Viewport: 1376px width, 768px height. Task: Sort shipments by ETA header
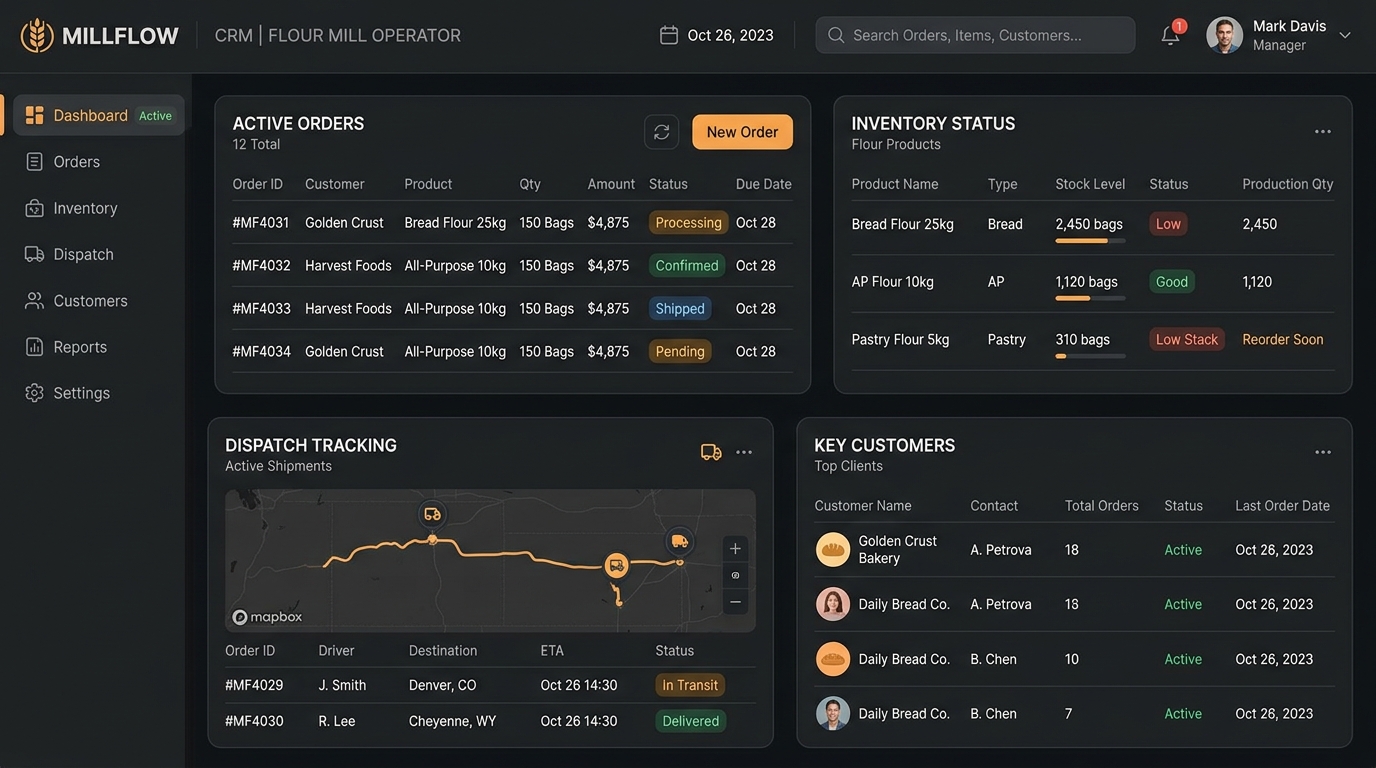coord(552,651)
